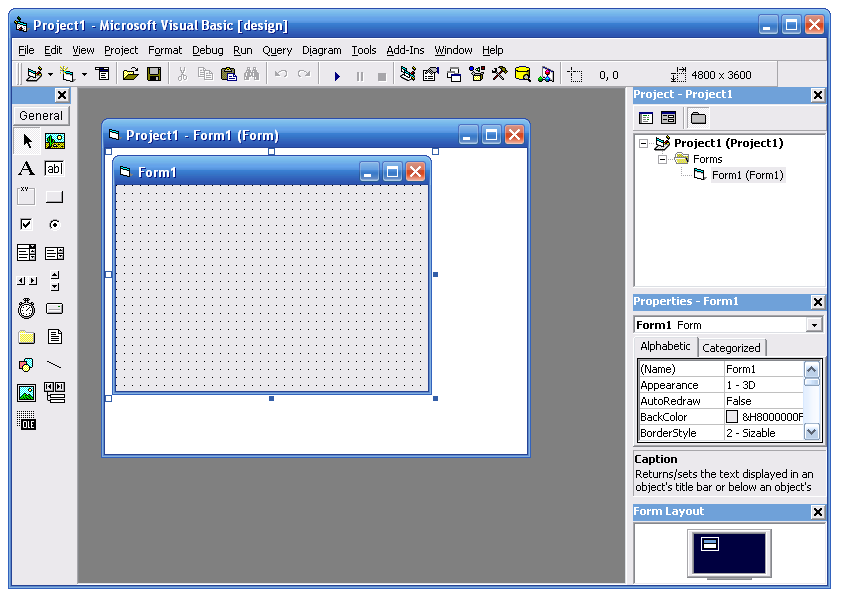This screenshot has height=599, width=841.
Task: Click View Object icon in Project panel
Action: click(x=668, y=118)
